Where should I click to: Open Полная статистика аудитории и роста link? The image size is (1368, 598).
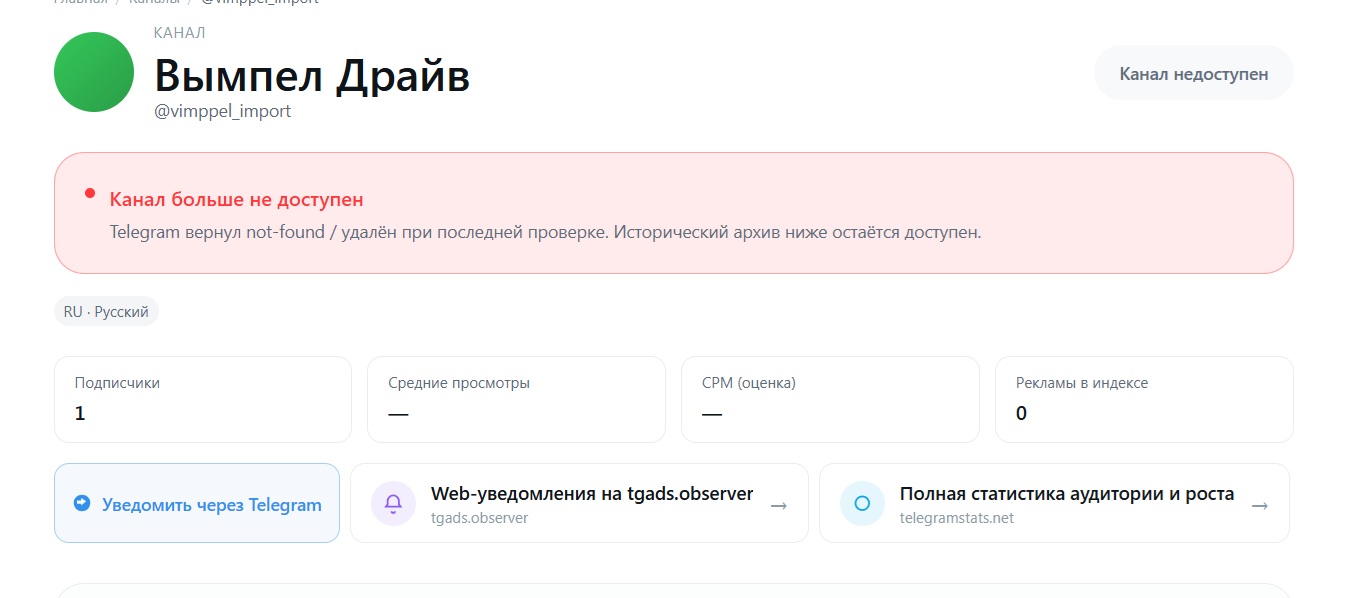(x=1054, y=503)
